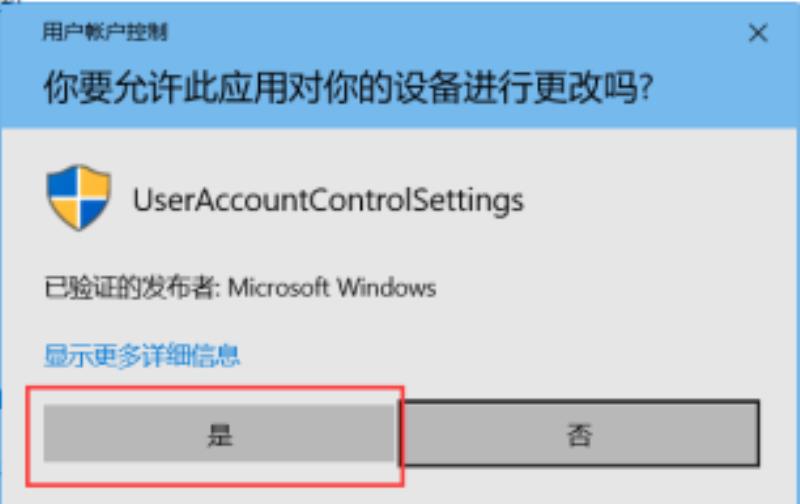This screenshot has width=800, height=504.
Task: Open the 显示更多详细信息 link
Action: pyautogui.click(x=141, y=356)
